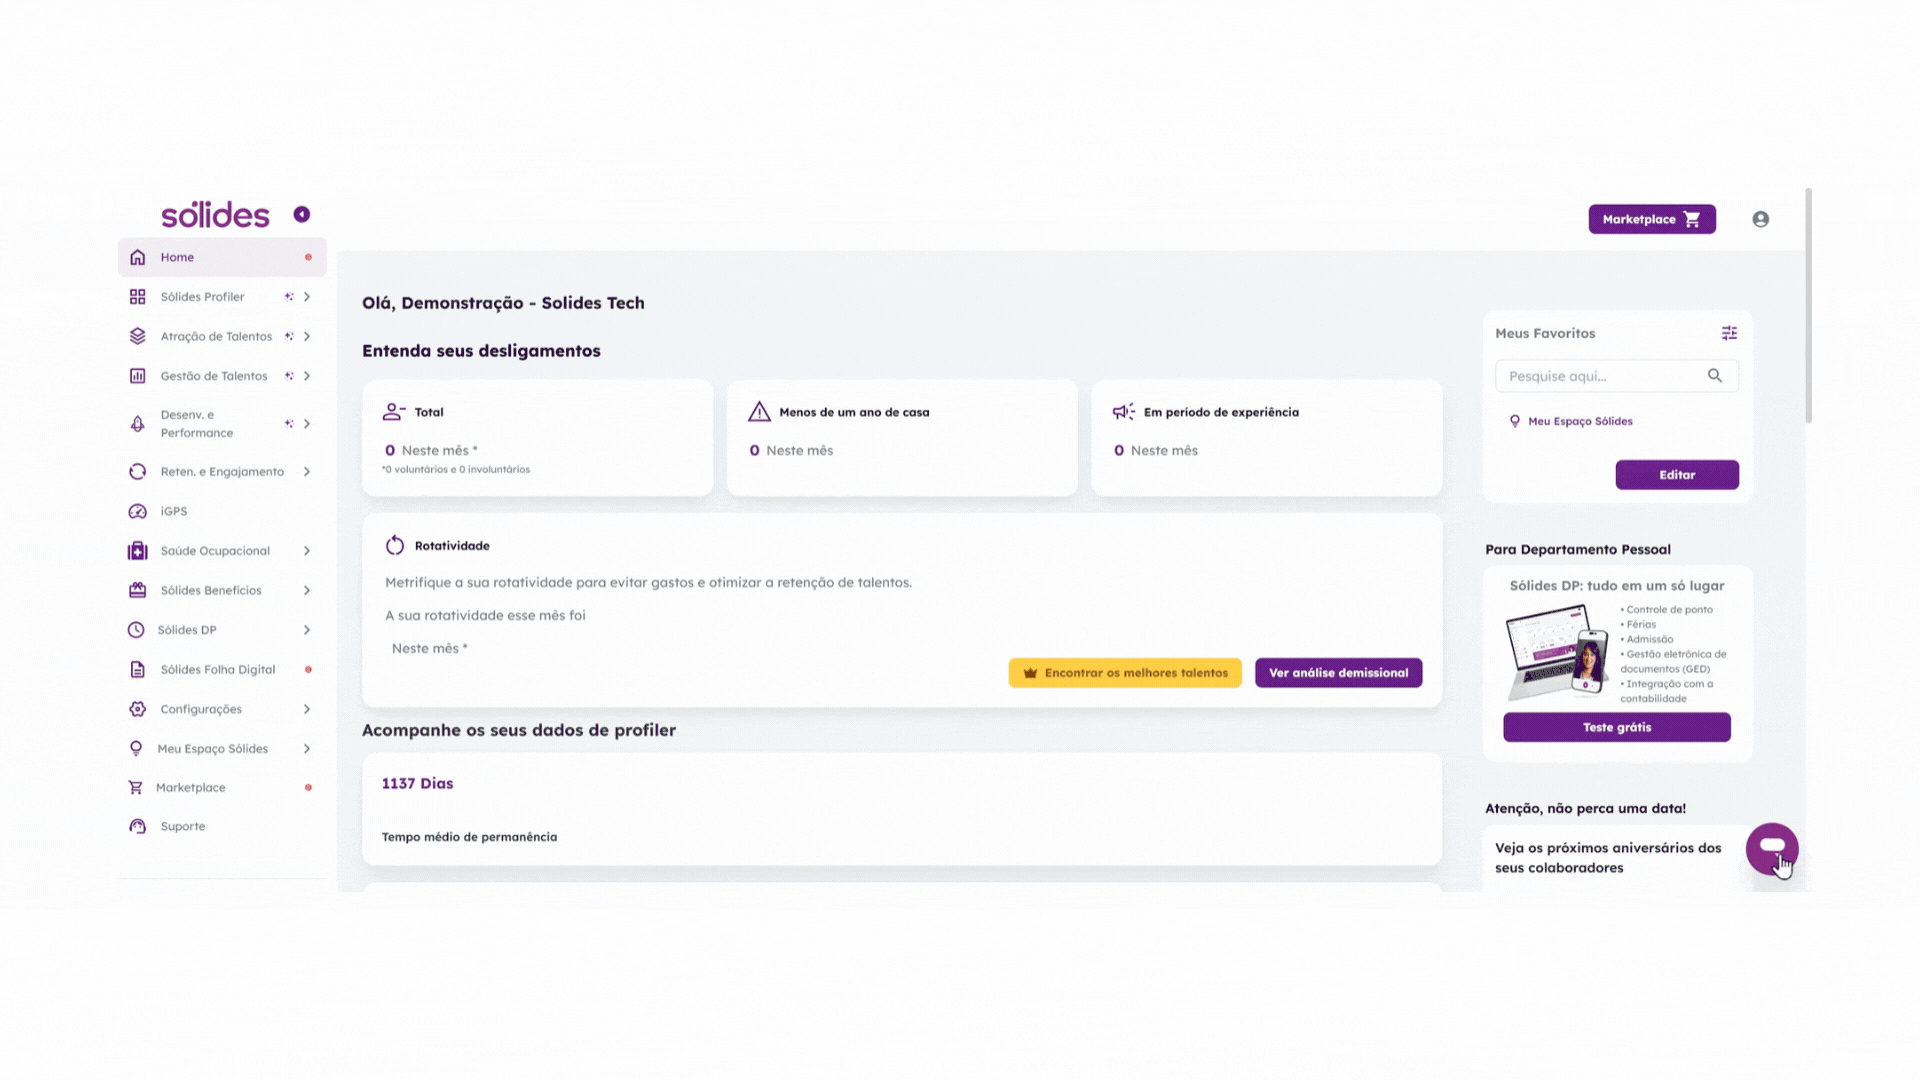Click the Editar button in Meus Favoritos
Screen dimensions: 1920x1080
tap(1677, 475)
